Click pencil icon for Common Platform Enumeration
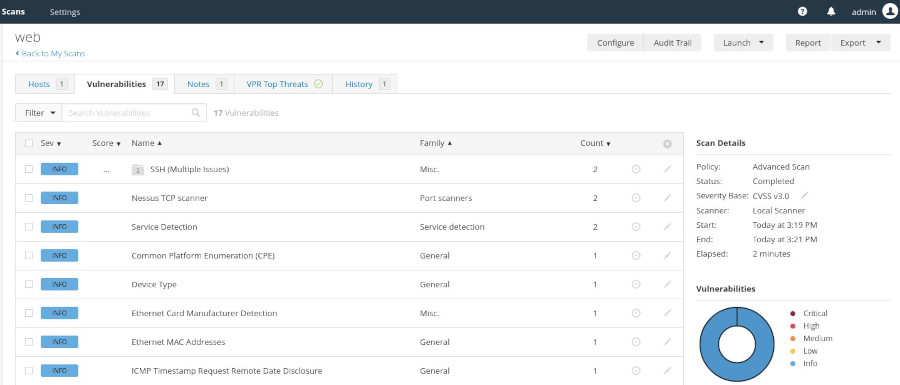The width and height of the screenshot is (900, 385). pyautogui.click(x=667, y=255)
